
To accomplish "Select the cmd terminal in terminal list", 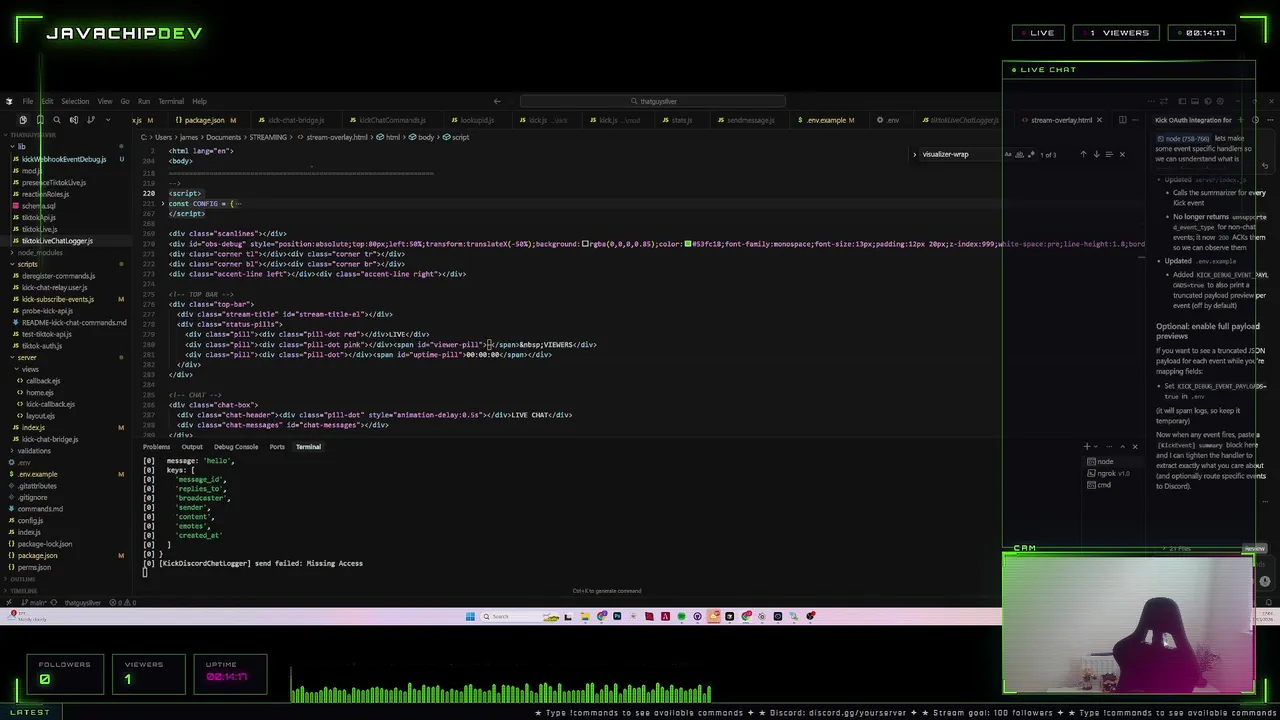I will point(1104,485).
